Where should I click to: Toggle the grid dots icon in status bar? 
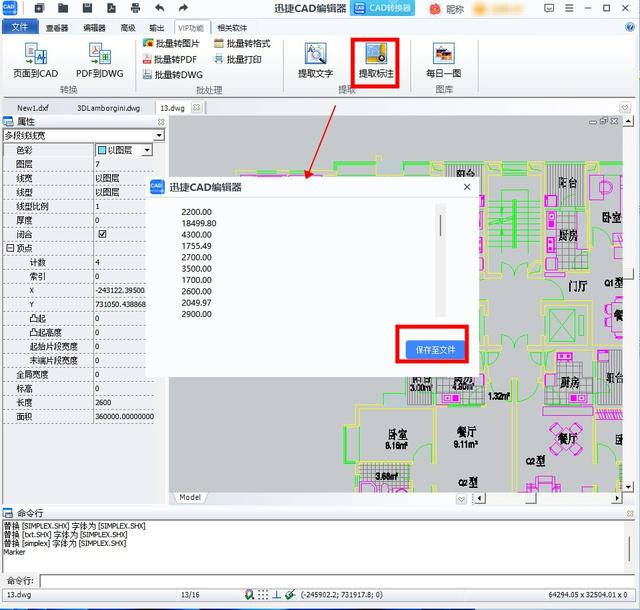(x=263, y=595)
